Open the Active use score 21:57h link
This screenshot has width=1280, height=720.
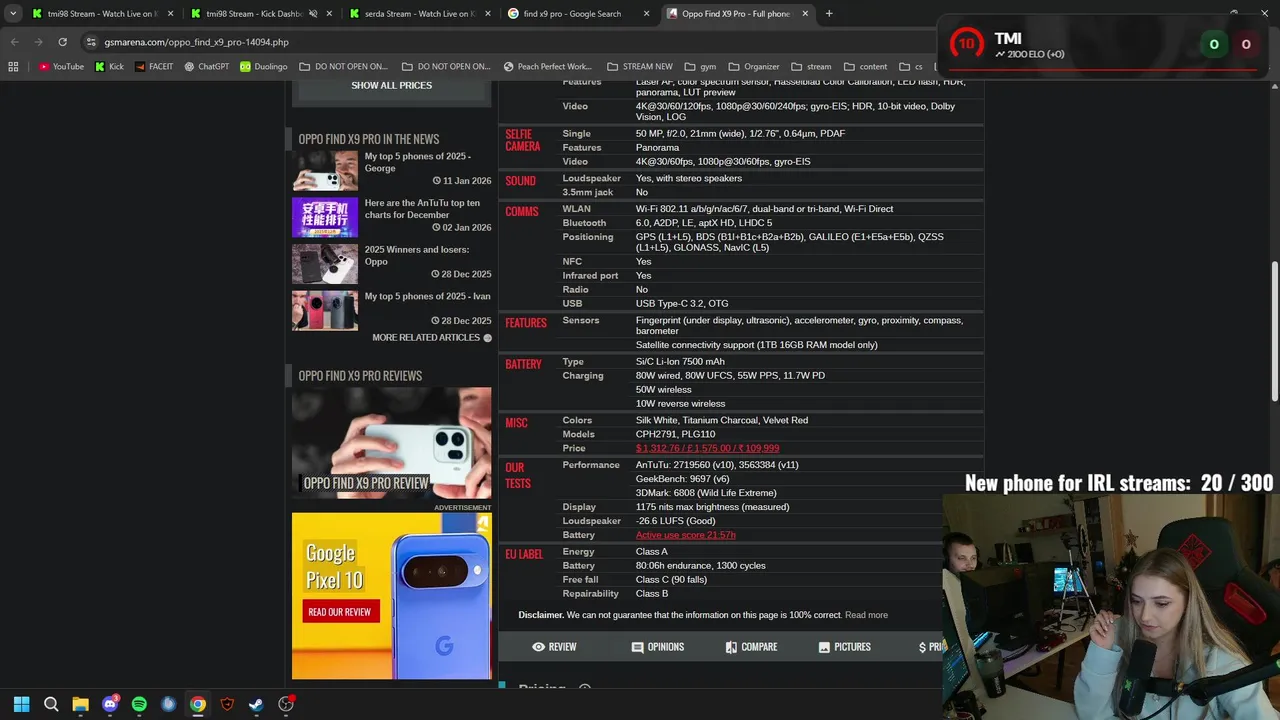(x=685, y=535)
